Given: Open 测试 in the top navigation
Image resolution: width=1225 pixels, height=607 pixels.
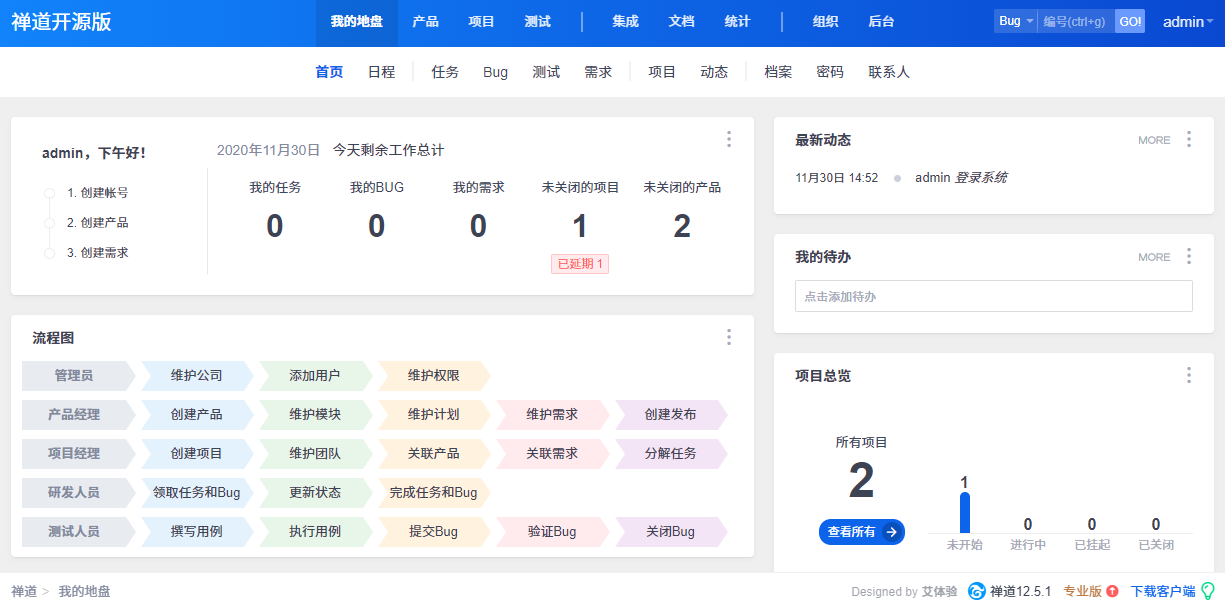Looking at the screenshot, I should 537,21.
